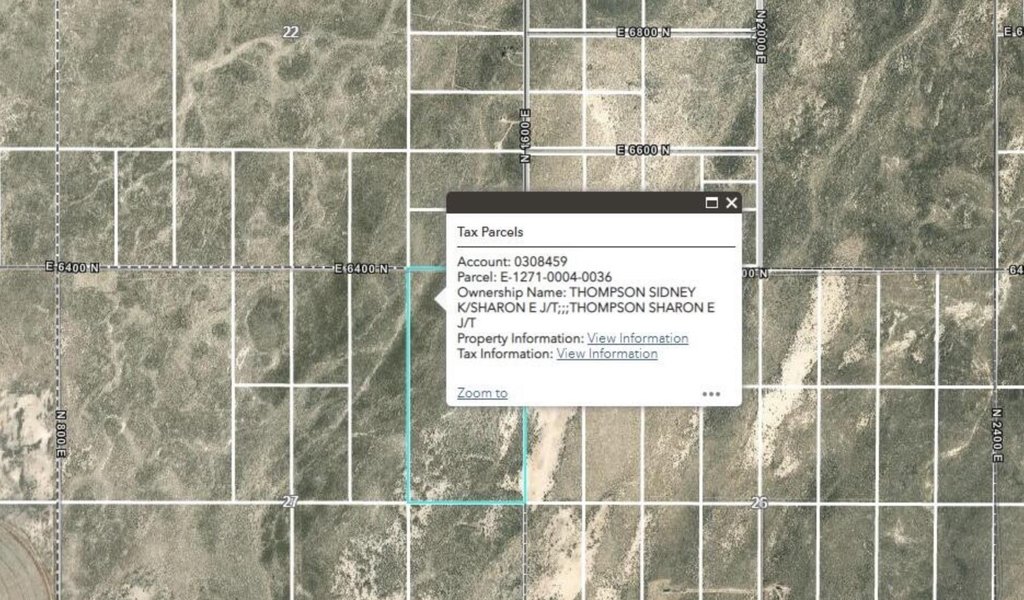
Task: Click the N 2000 E road label
Action: click(x=760, y=37)
